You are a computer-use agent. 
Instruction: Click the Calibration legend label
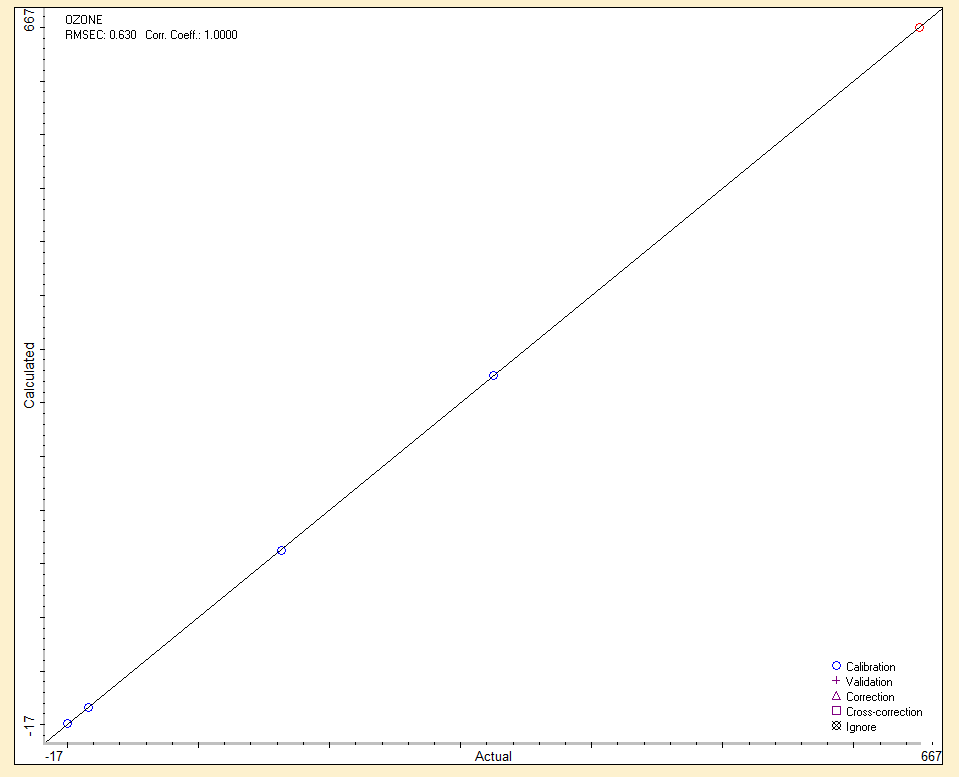870,667
